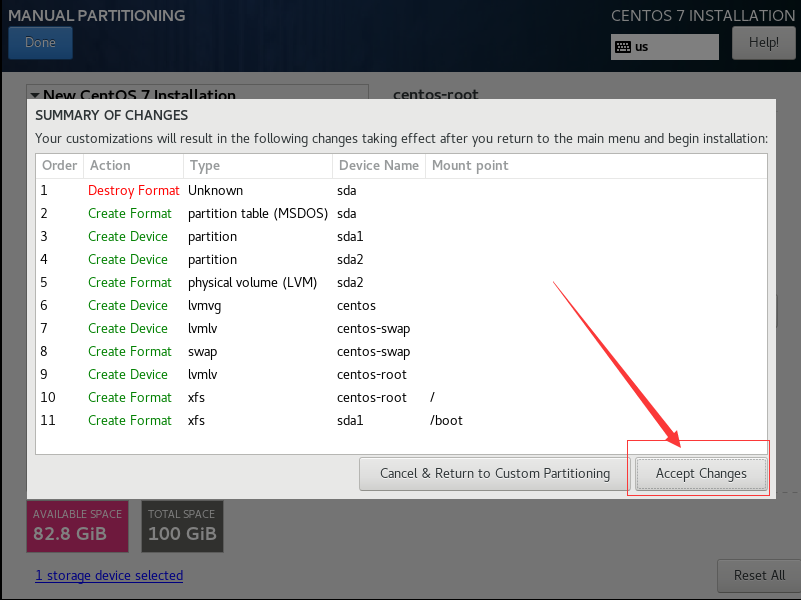Image resolution: width=801 pixels, height=600 pixels.
Task: Click the sda1 device in row 3
Action: pos(350,236)
